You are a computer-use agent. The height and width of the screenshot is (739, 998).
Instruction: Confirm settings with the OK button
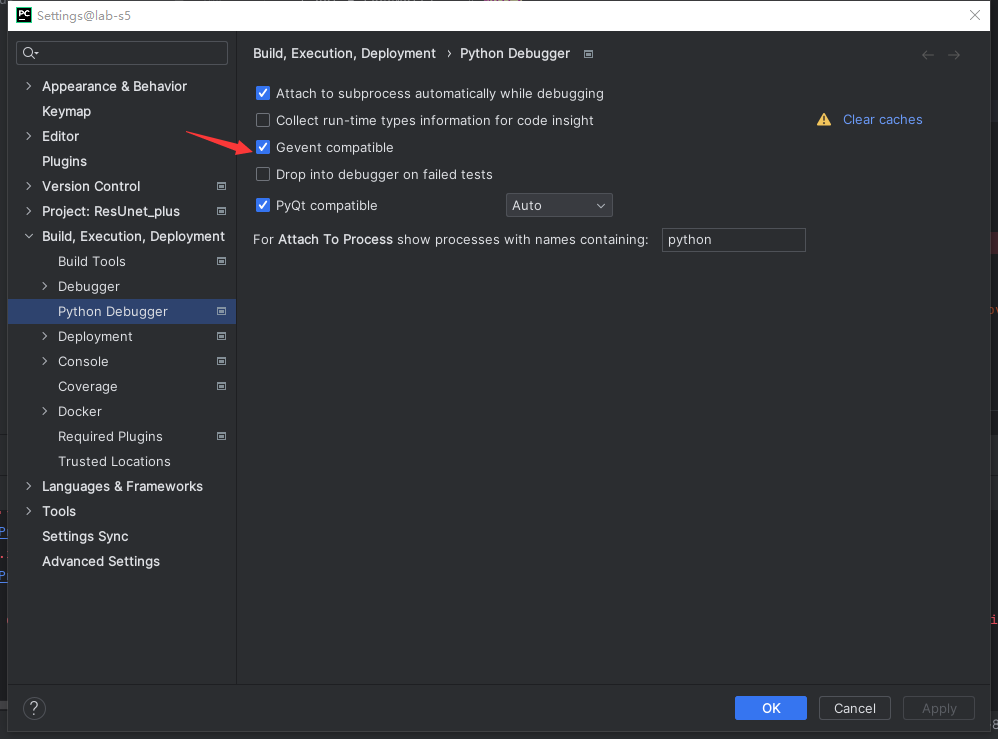[x=771, y=708]
